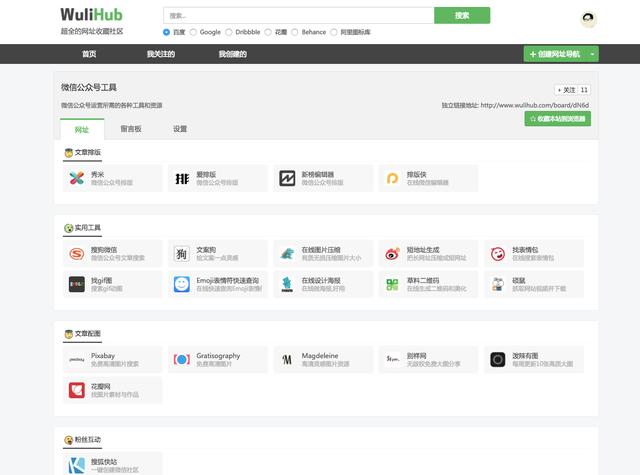This screenshot has width=640, height=475.
Task: Click the 搜狗微信 red icon
Action: coord(77,254)
